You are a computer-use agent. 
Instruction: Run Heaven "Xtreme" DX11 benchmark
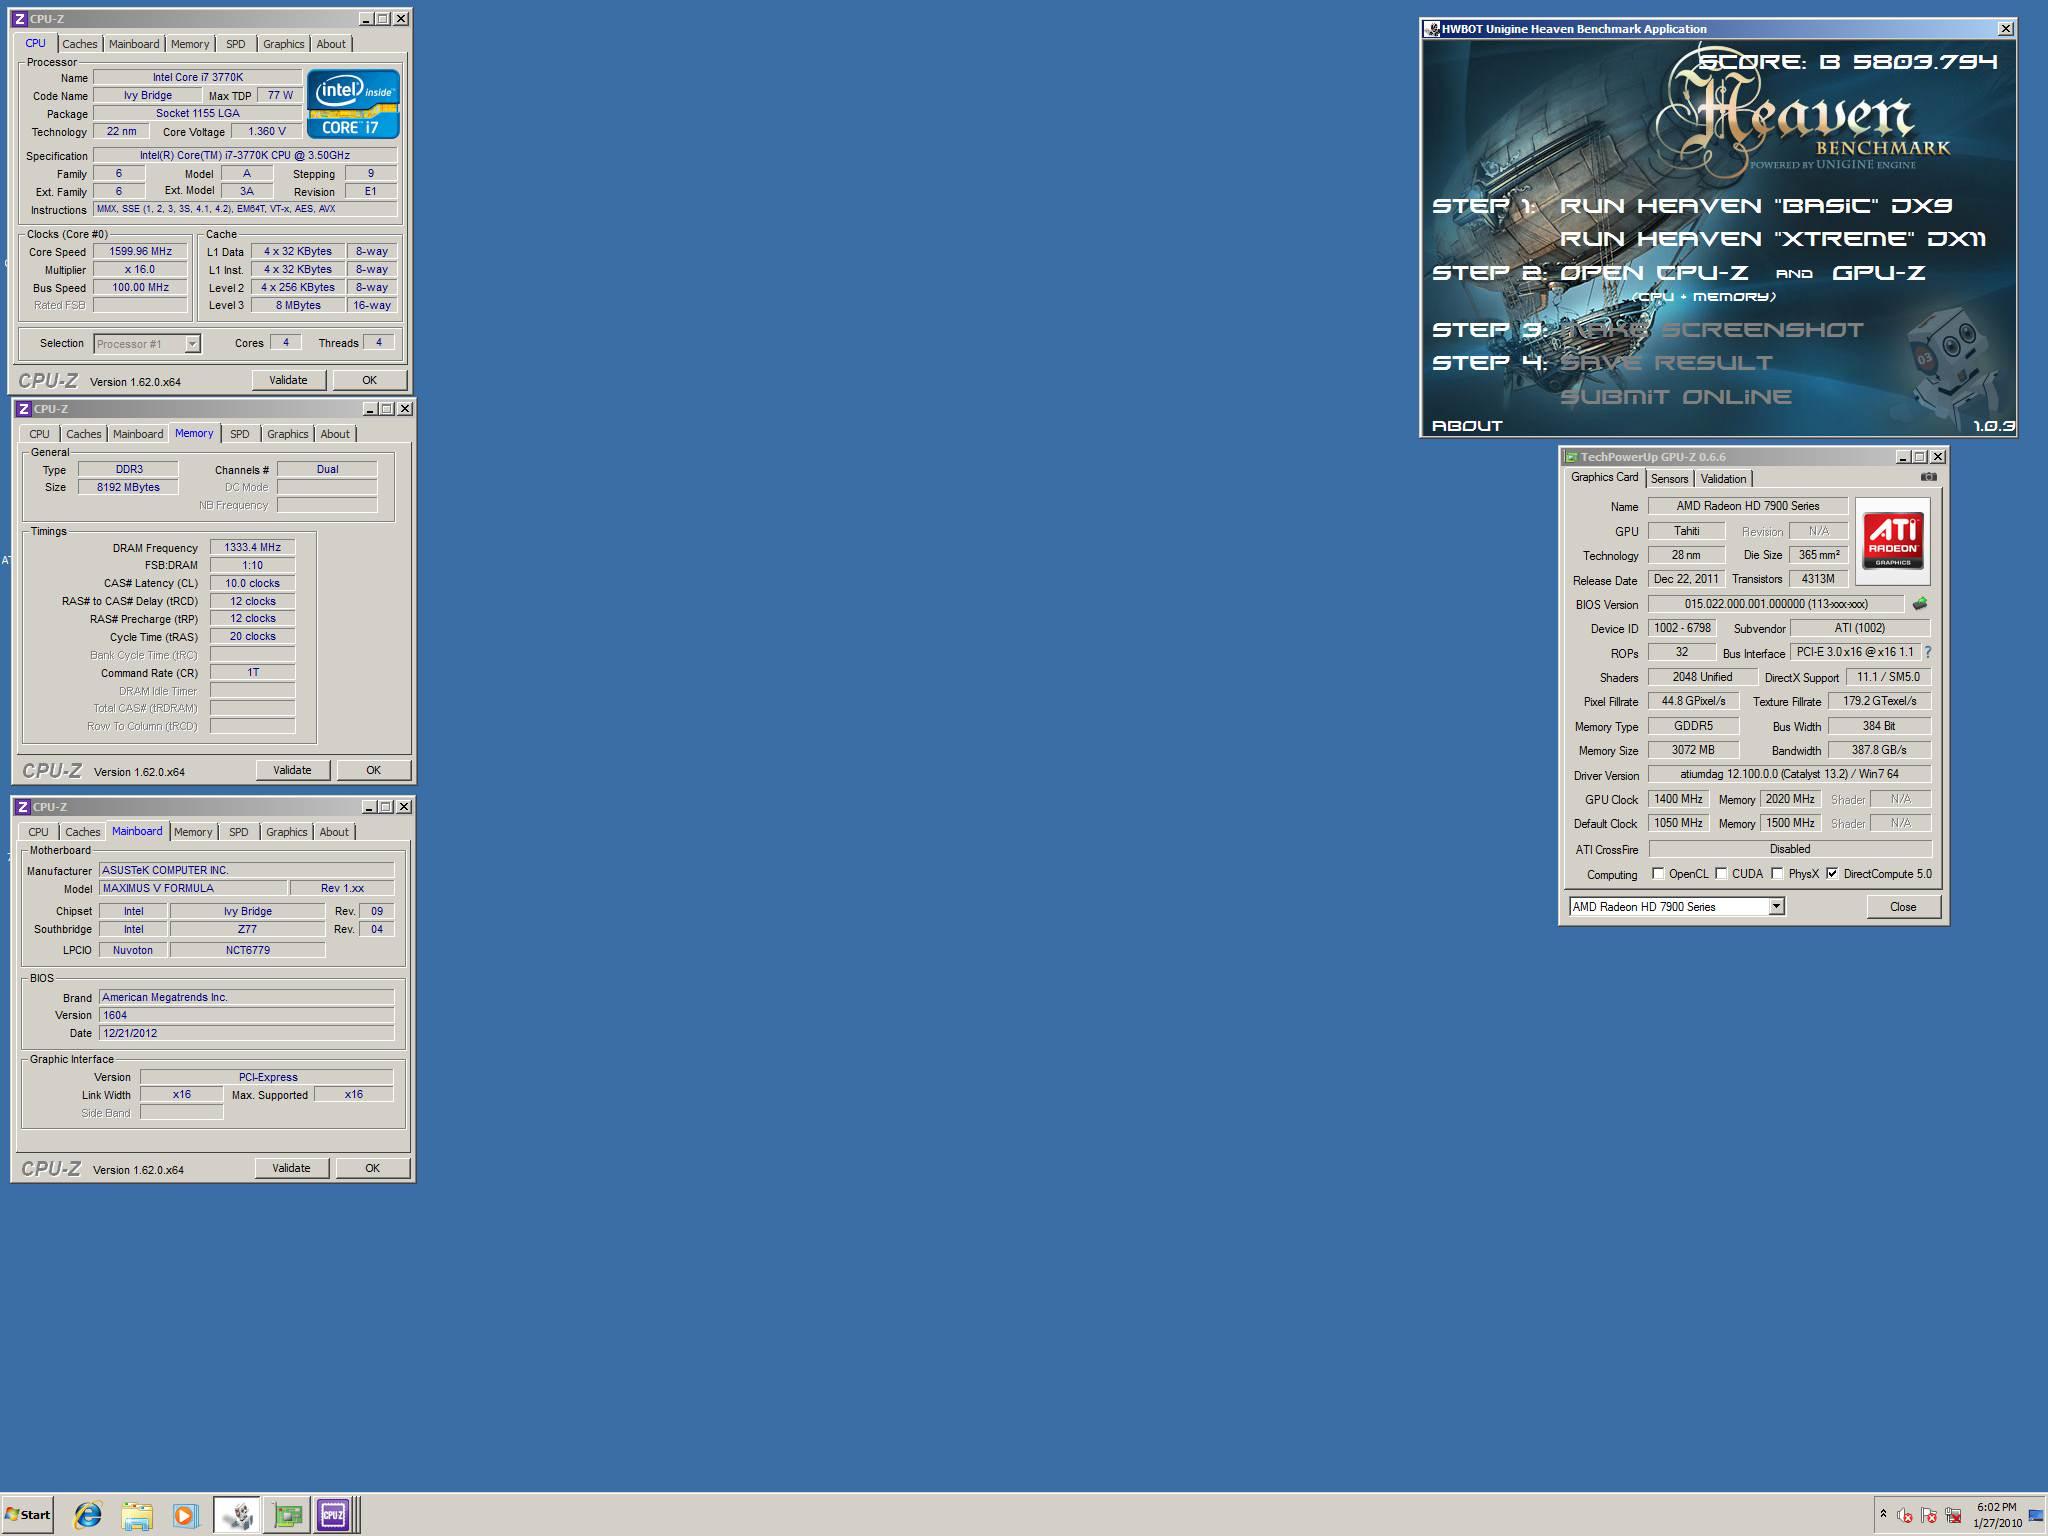coord(1772,239)
